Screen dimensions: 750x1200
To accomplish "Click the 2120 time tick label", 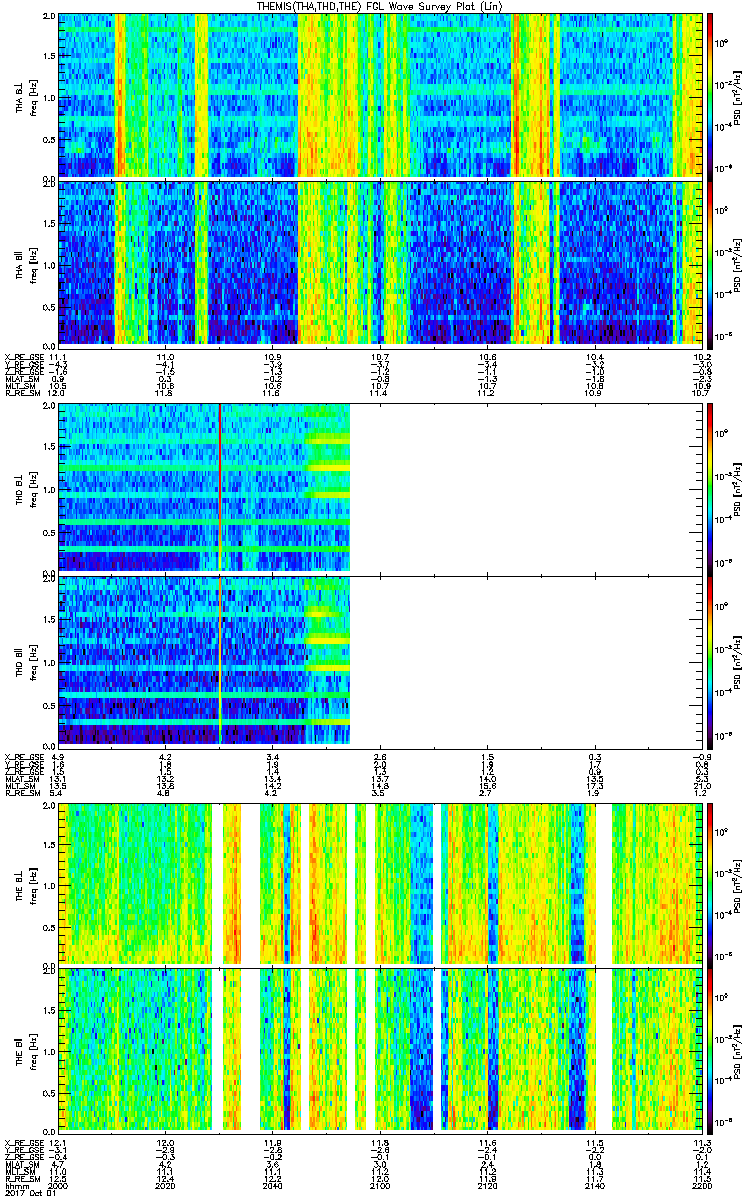I will coord(487,1185).
